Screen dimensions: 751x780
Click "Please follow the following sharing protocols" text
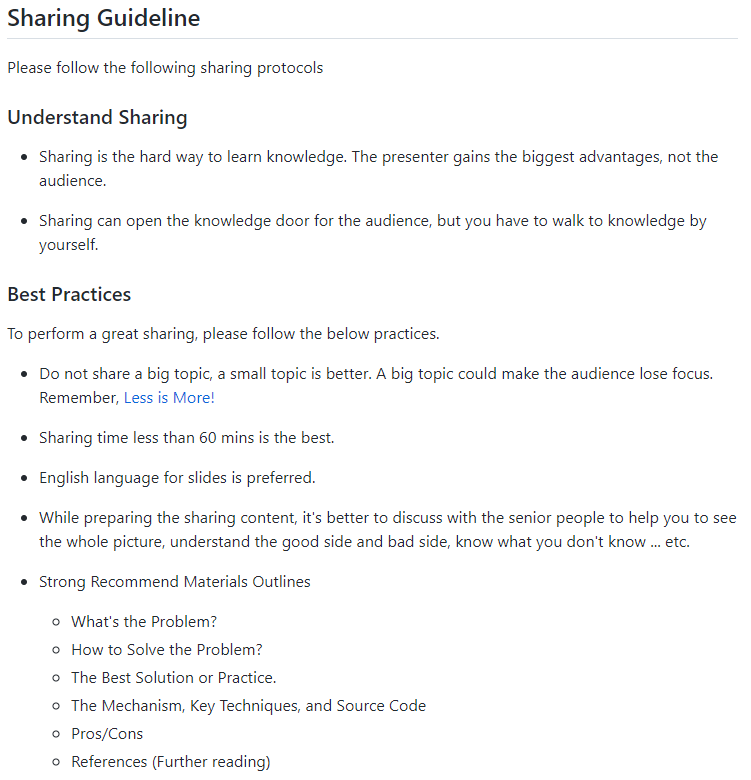165,68
